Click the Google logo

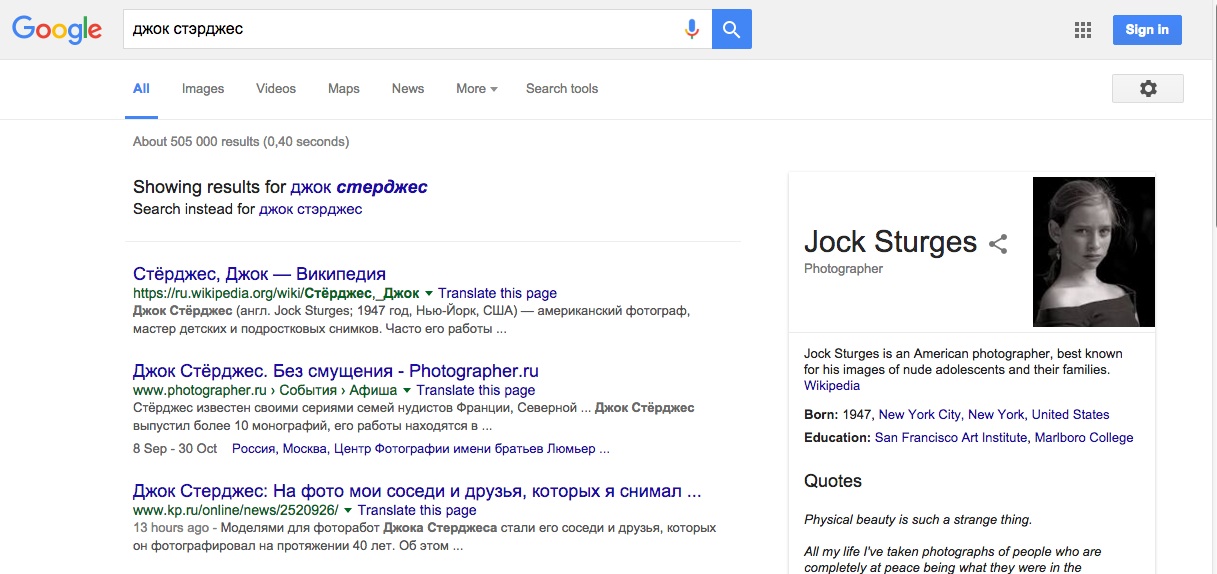pyautogui.click(x=57, y=30)
